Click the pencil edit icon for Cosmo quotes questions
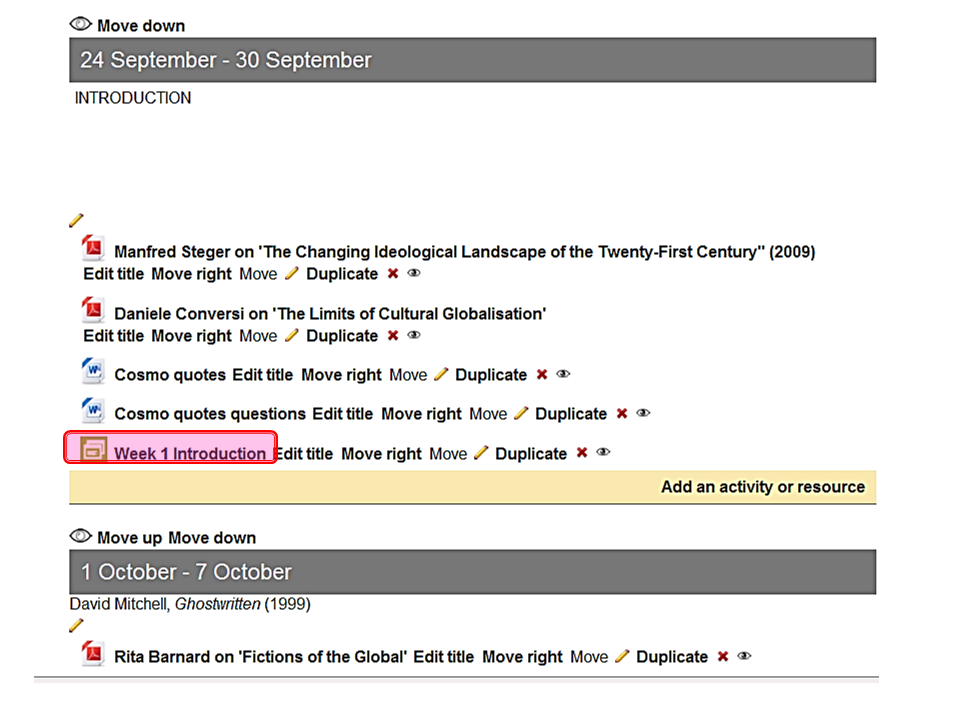Viewport: 960px width, 720px height. tap(521, 413)
